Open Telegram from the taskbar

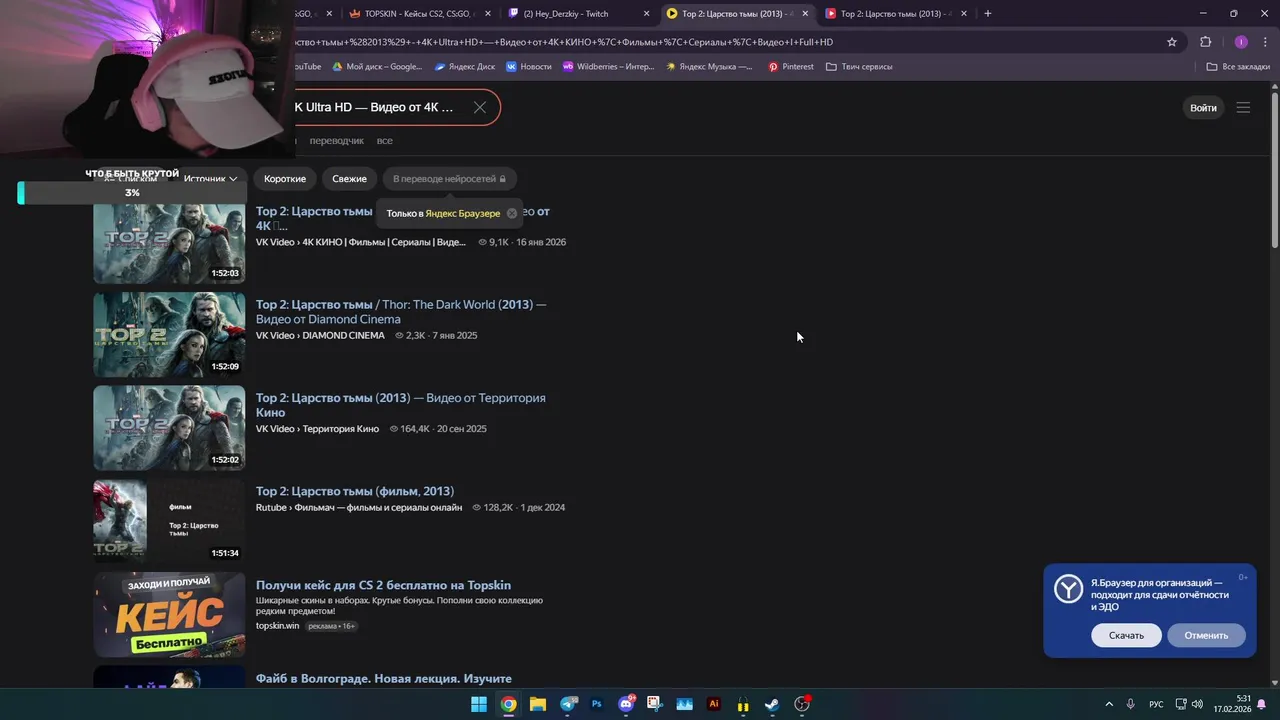point(567,704)
